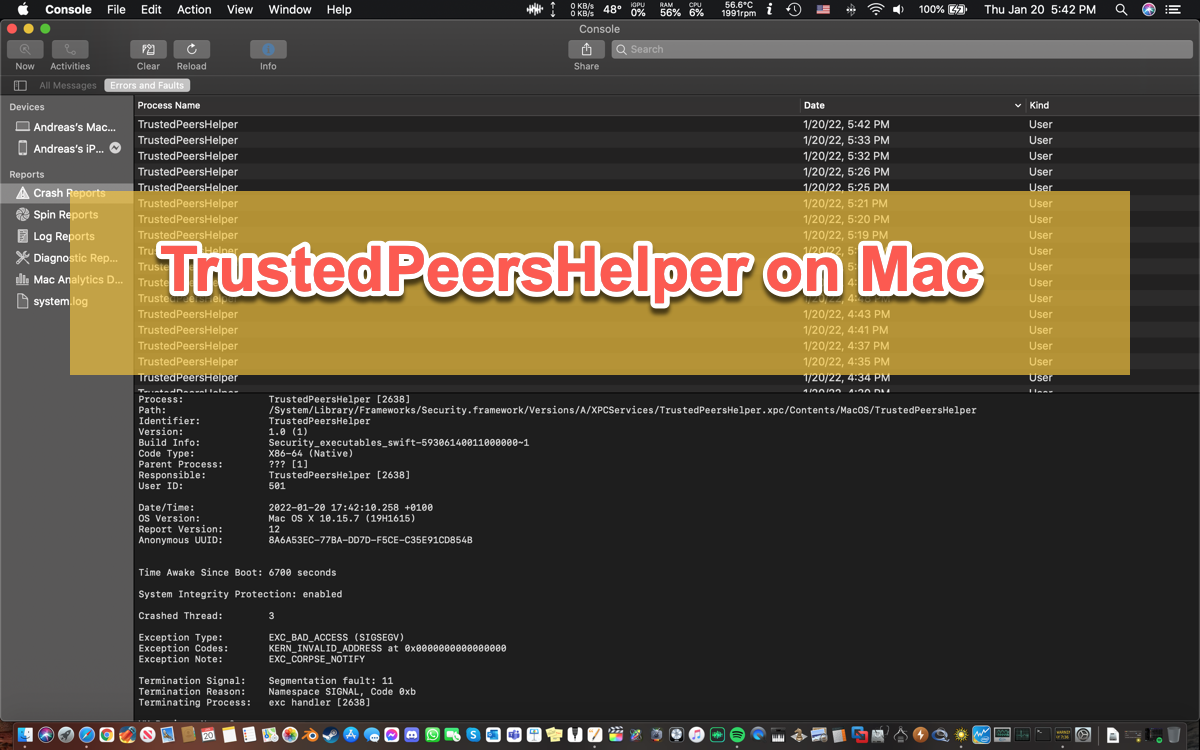The height and width of the screenshot is (750, 1200).
Task: Open the Window menu
Action: [290, 9]
